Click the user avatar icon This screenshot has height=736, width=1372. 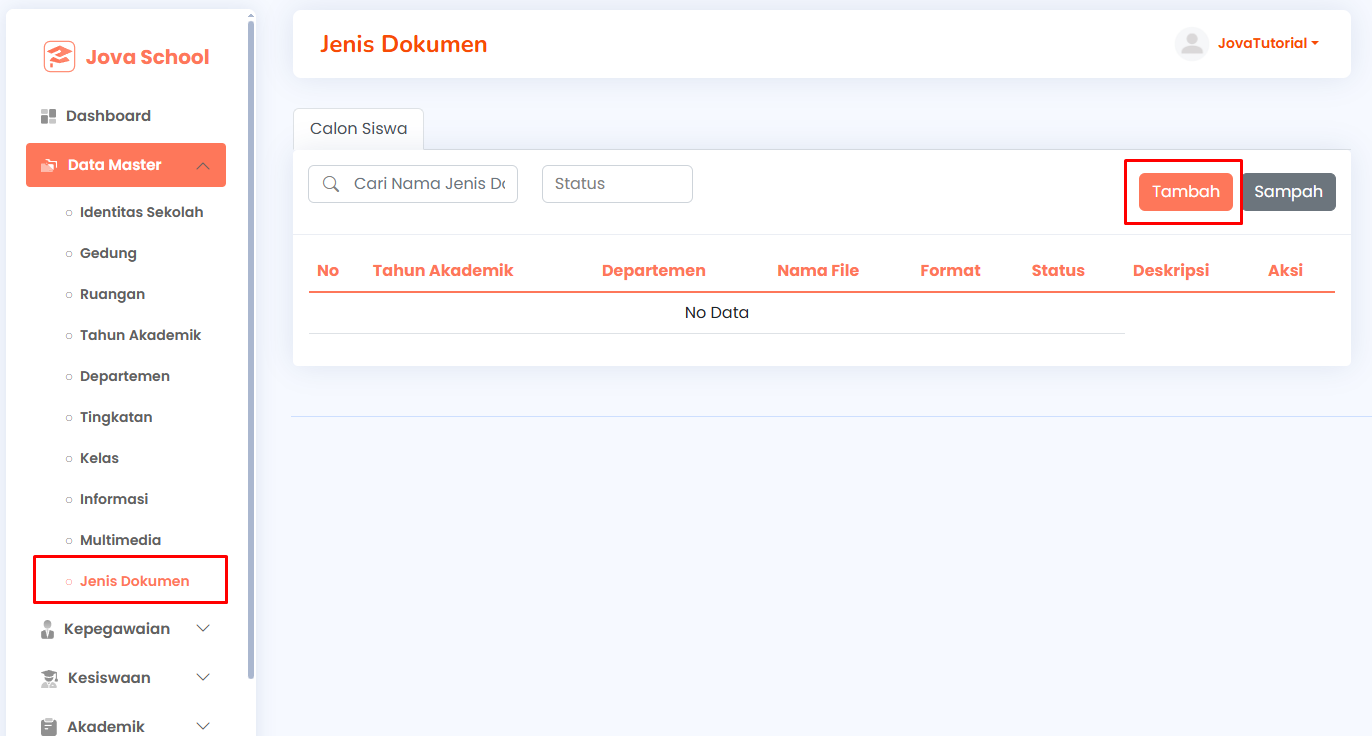[1192, 44]
